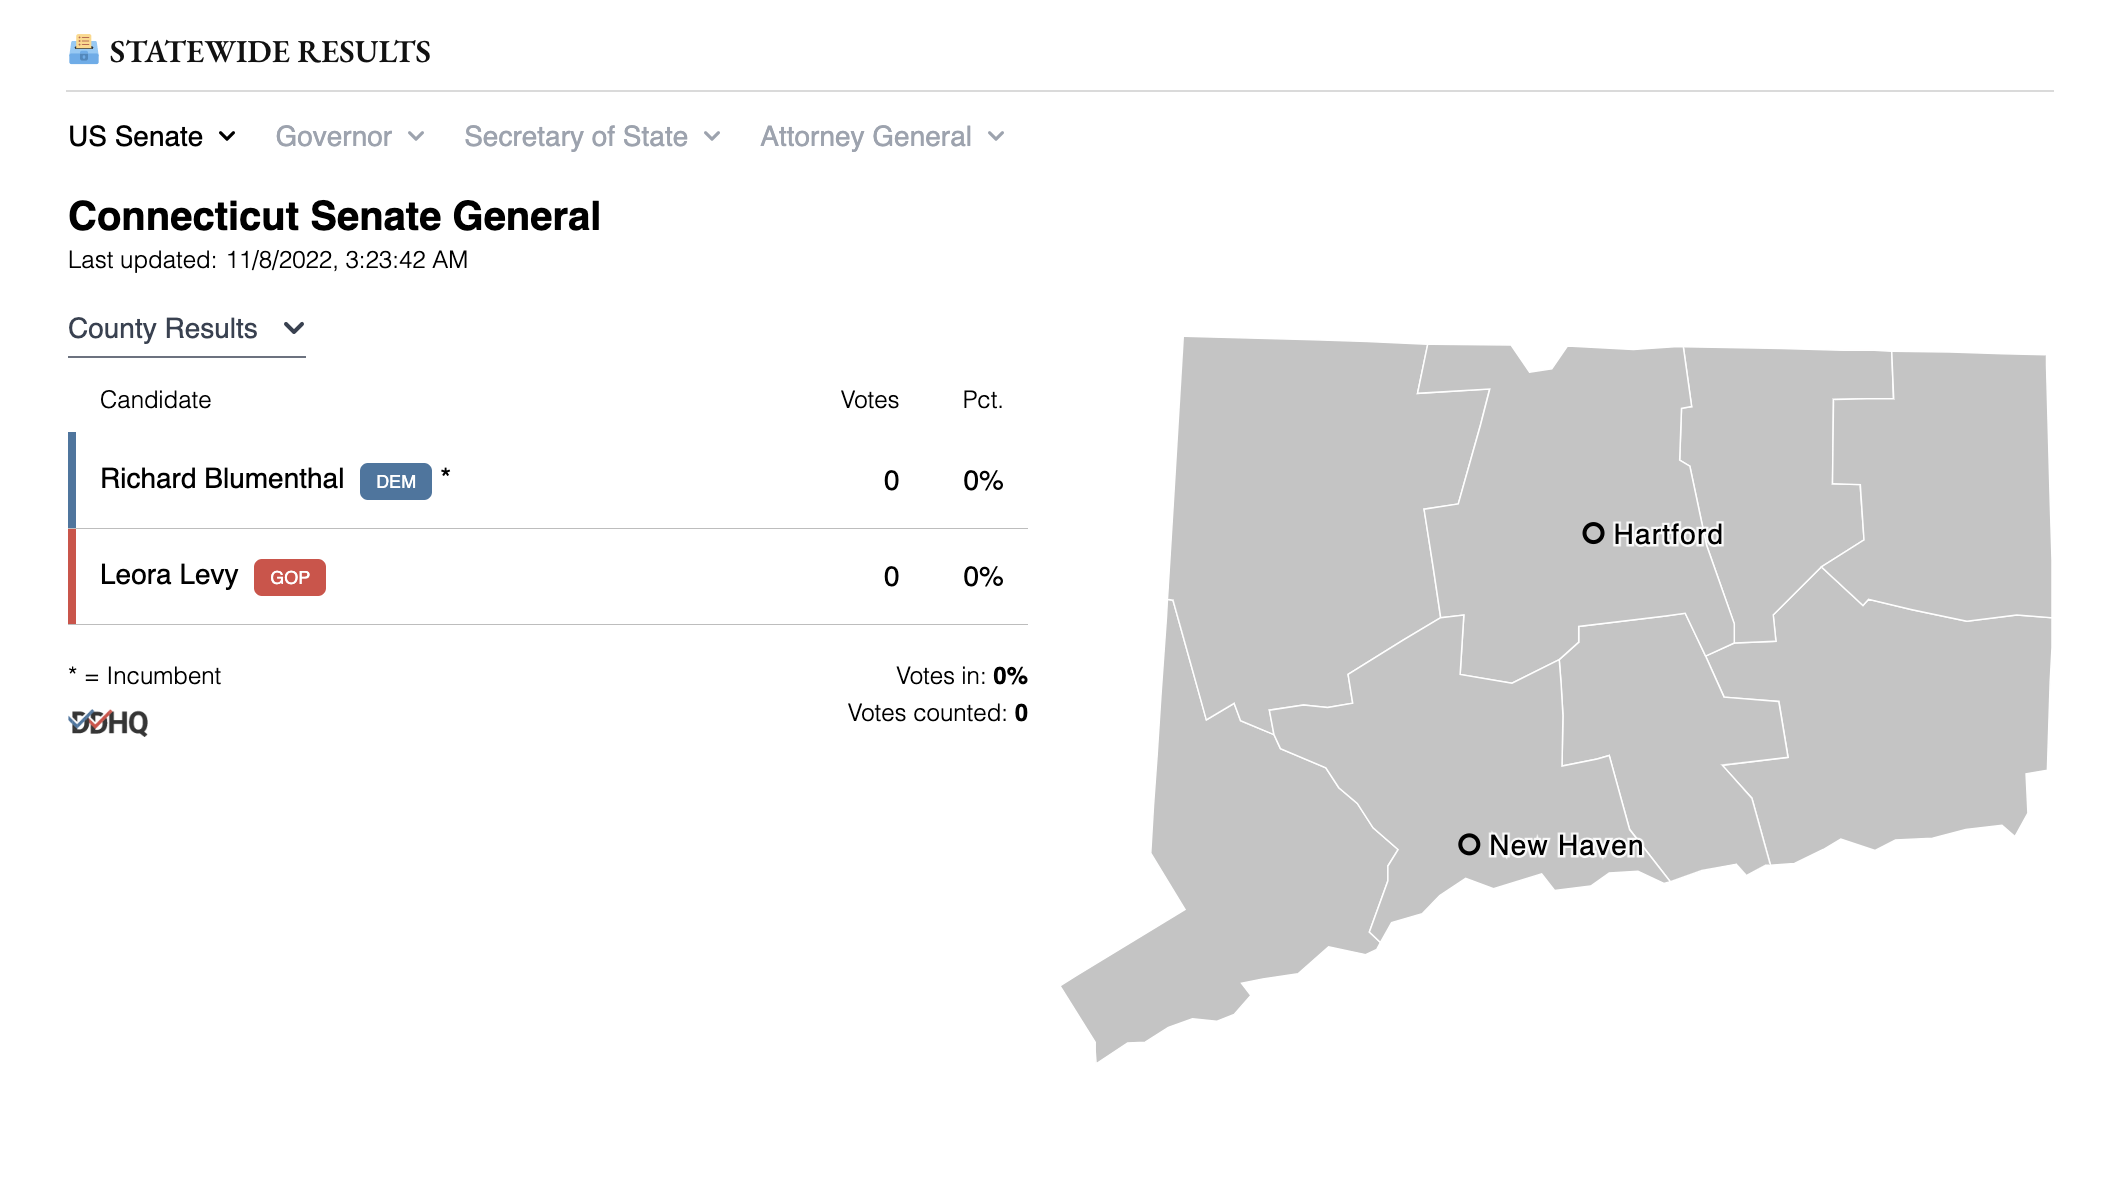Viewport: 2118px width, 1199px height.
Task: Click the Votes in percentage value
Action: (x=1011, y=676)
